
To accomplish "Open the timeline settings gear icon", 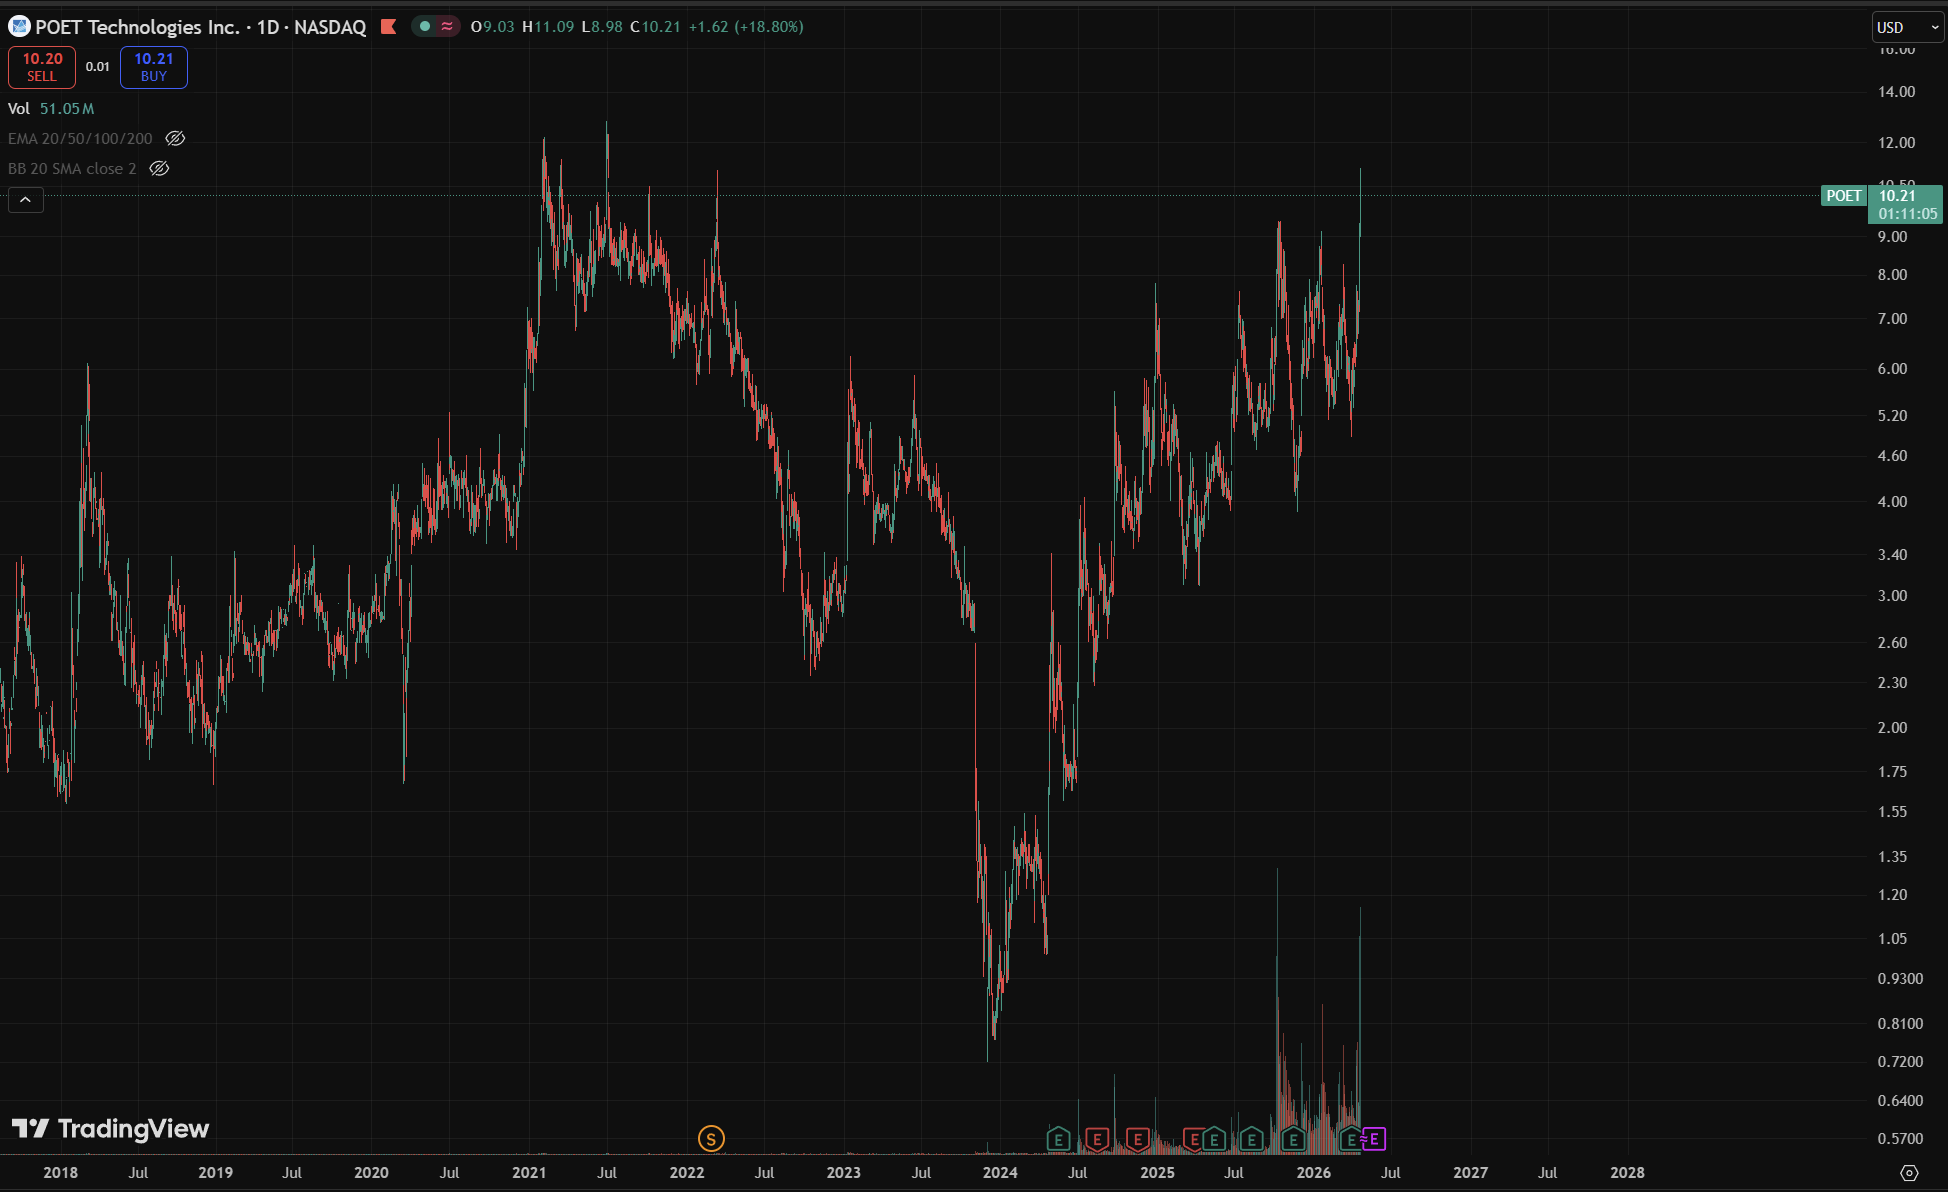I will pyautogui.click(x=1909, y=1173).
